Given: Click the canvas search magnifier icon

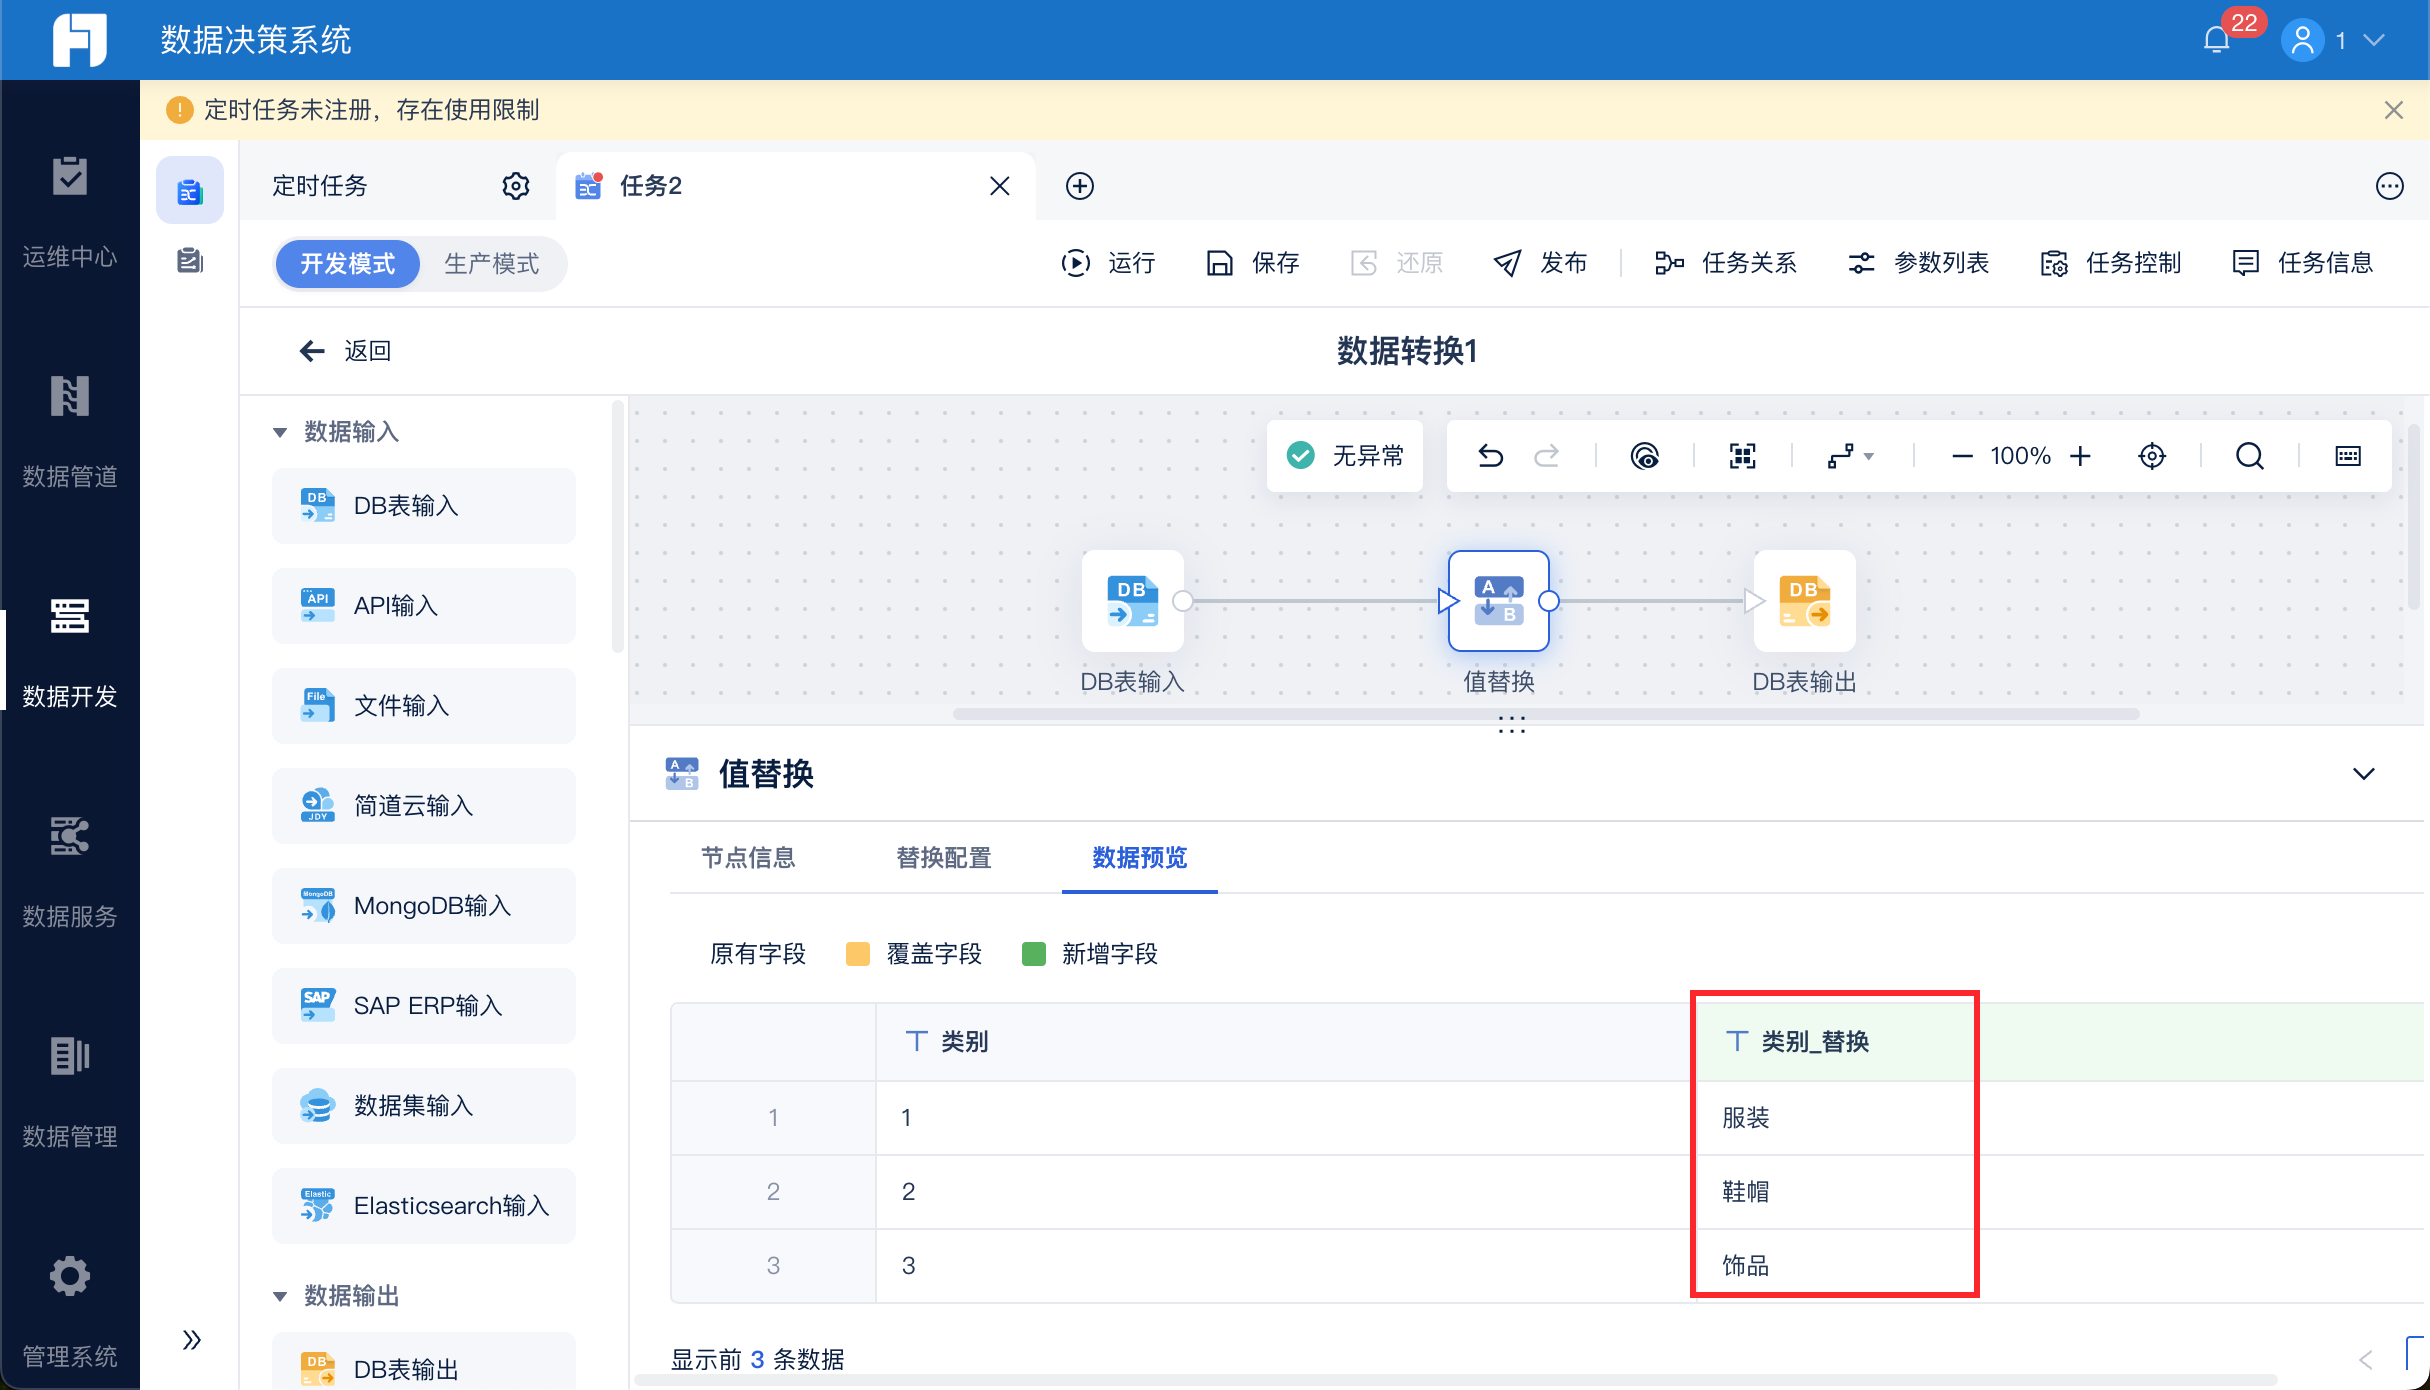Looking at the screenshot, I should [2249, 456].
